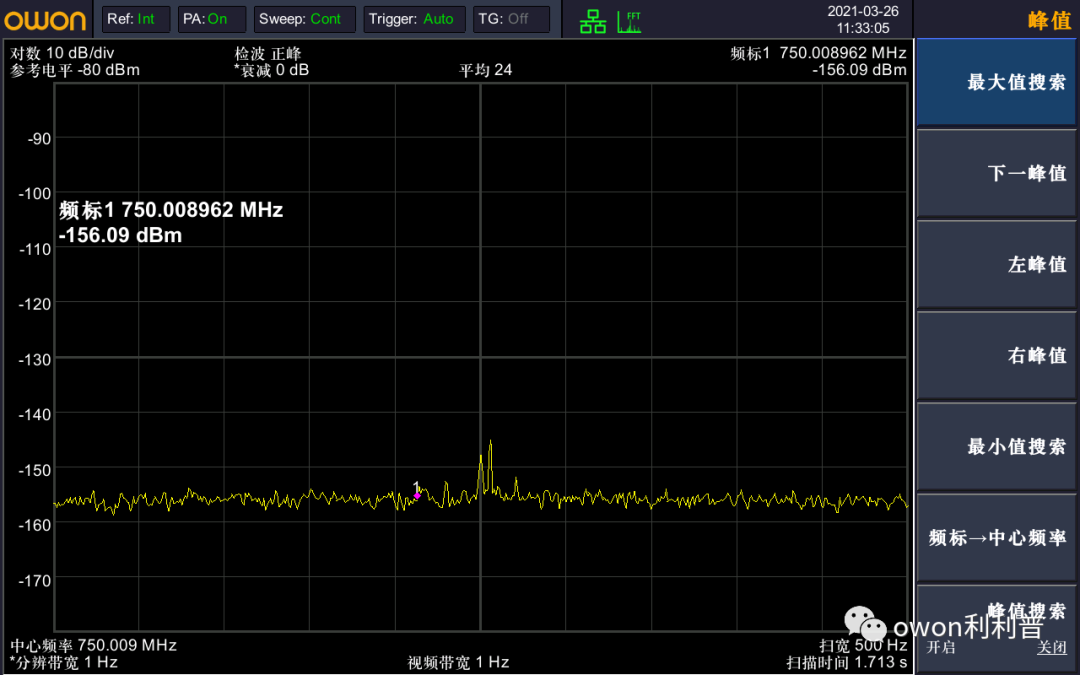Viewport: 1080px width, 675px height.
Task: Click 检波 正峰 detector readout
Action: 268,53
